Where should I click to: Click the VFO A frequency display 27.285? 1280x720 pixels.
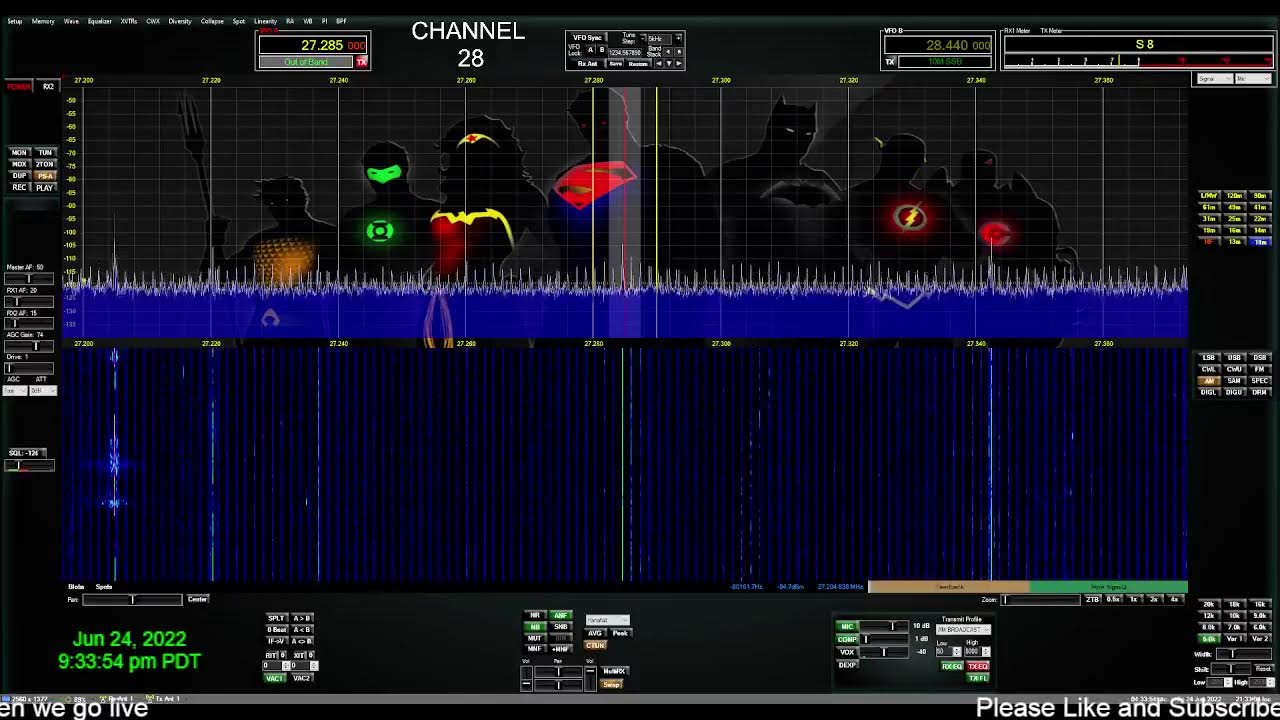[x=314, y=46]
